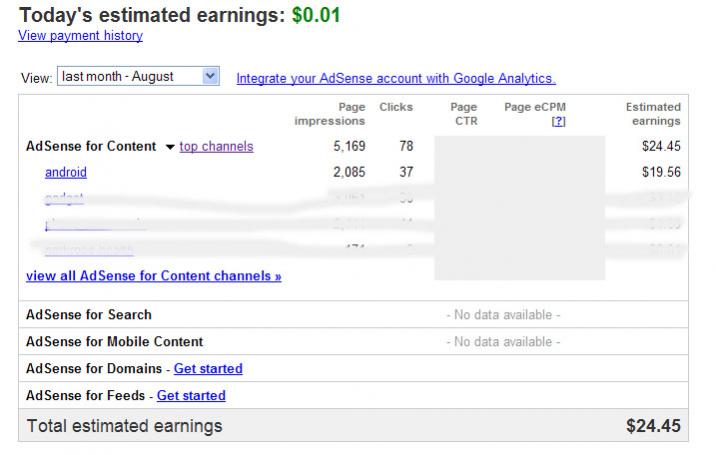This screenshot has height=455, width=716.
Task: Click Get started for AdSense for Feeds
Action: pos(191,396)
